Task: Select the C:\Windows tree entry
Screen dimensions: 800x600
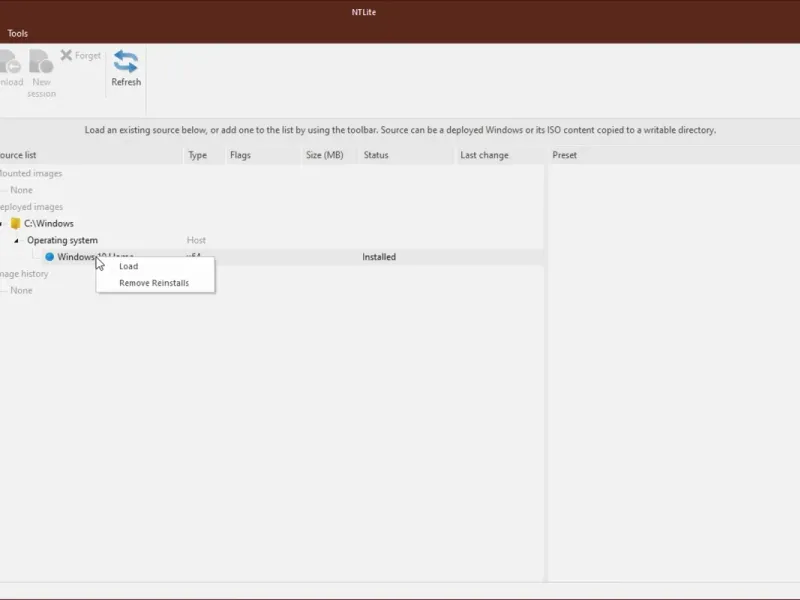Action: [x=49, y=223]
